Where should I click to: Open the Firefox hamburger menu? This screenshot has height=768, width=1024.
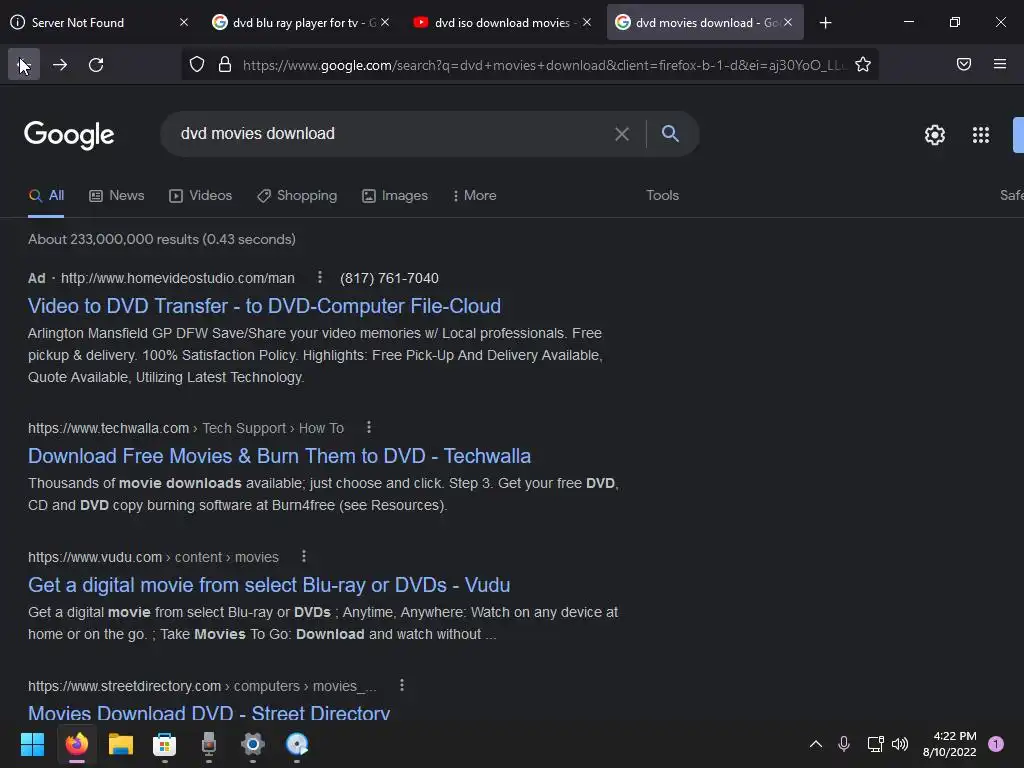pyautogui.click(x=999, y=64)
